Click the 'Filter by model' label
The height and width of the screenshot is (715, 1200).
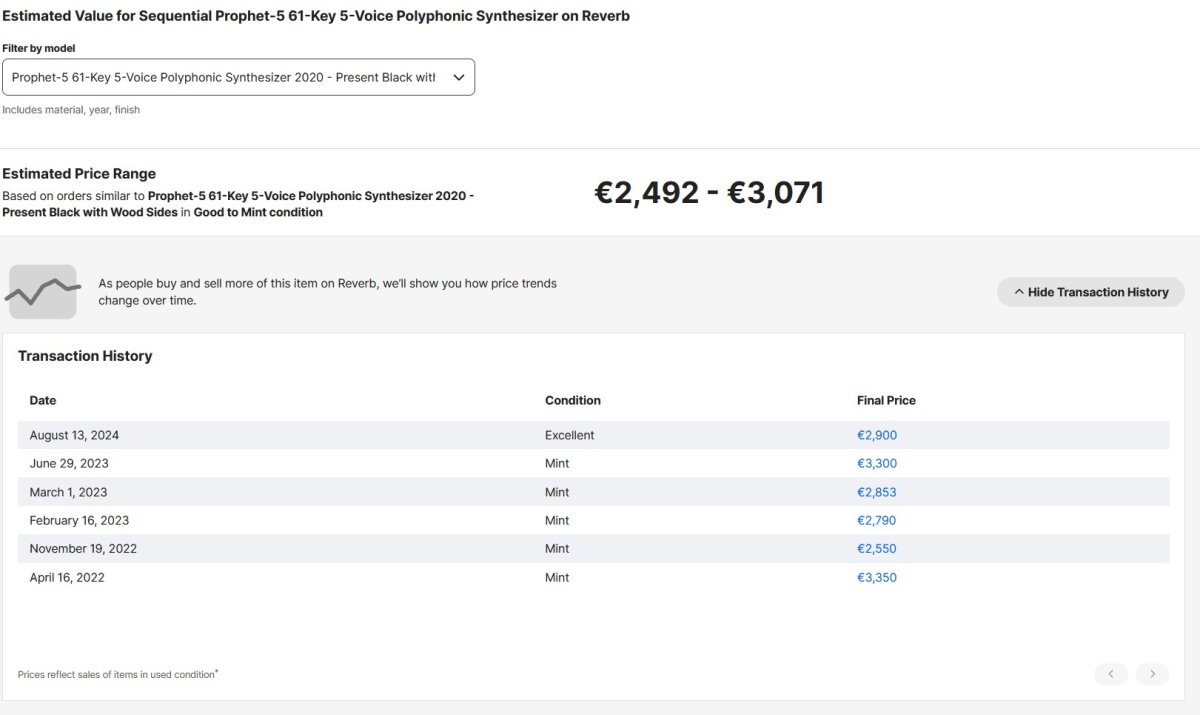point(38,48)
